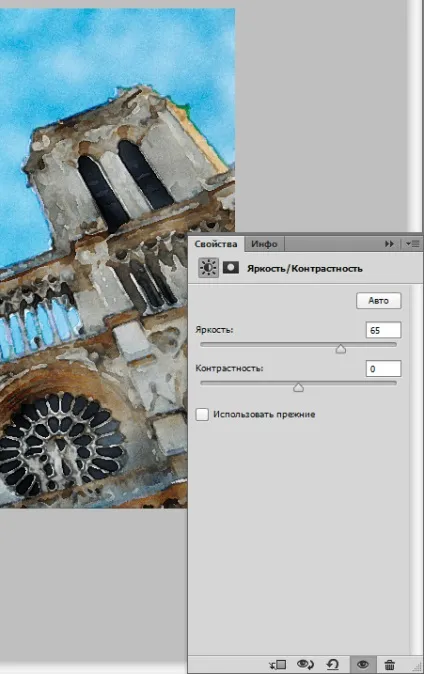Switch to the Инфо tab
Screen dimensions: 424x674
click(x=264, y=244)
